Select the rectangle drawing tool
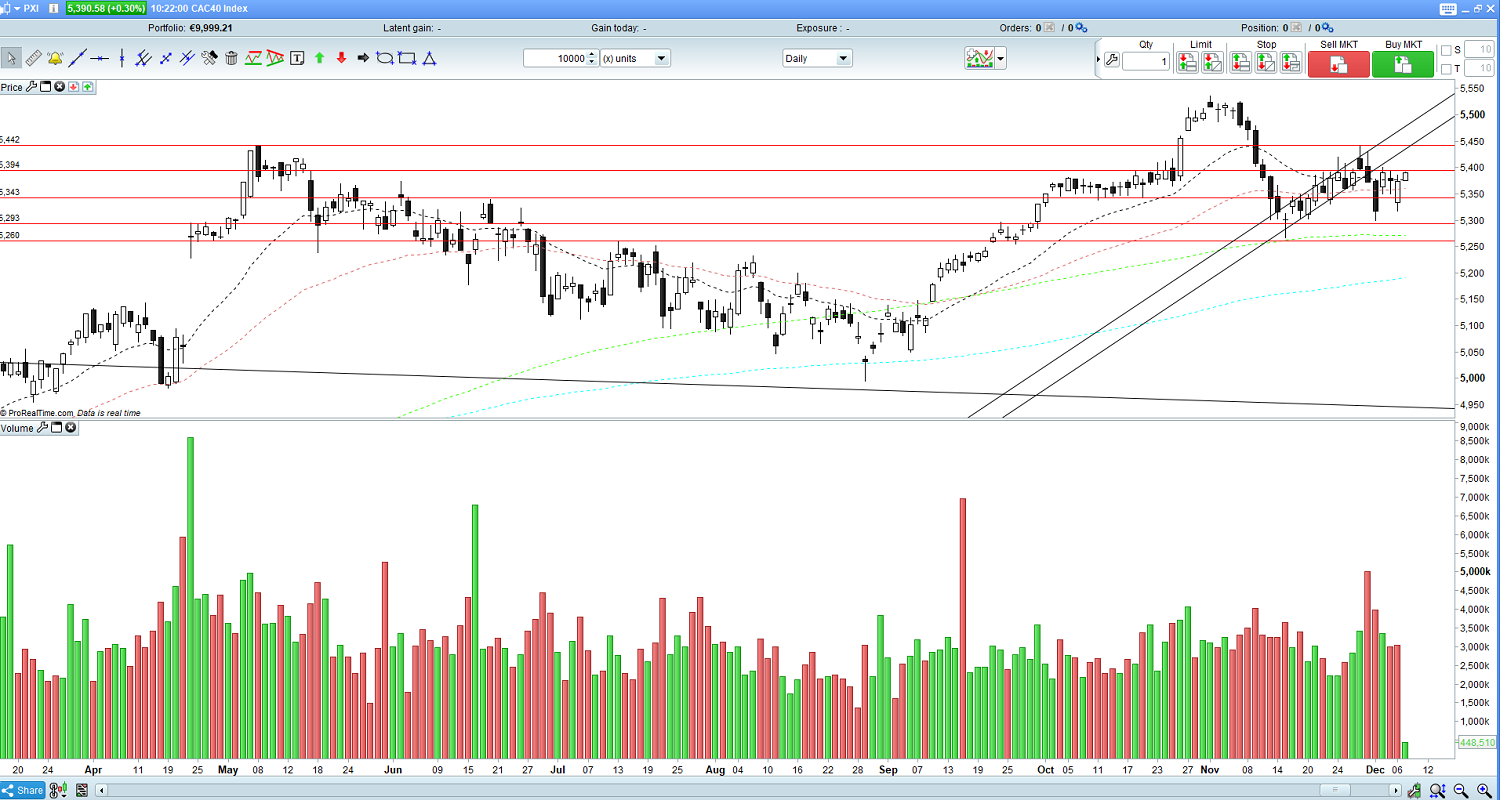 tap(407, 58)
